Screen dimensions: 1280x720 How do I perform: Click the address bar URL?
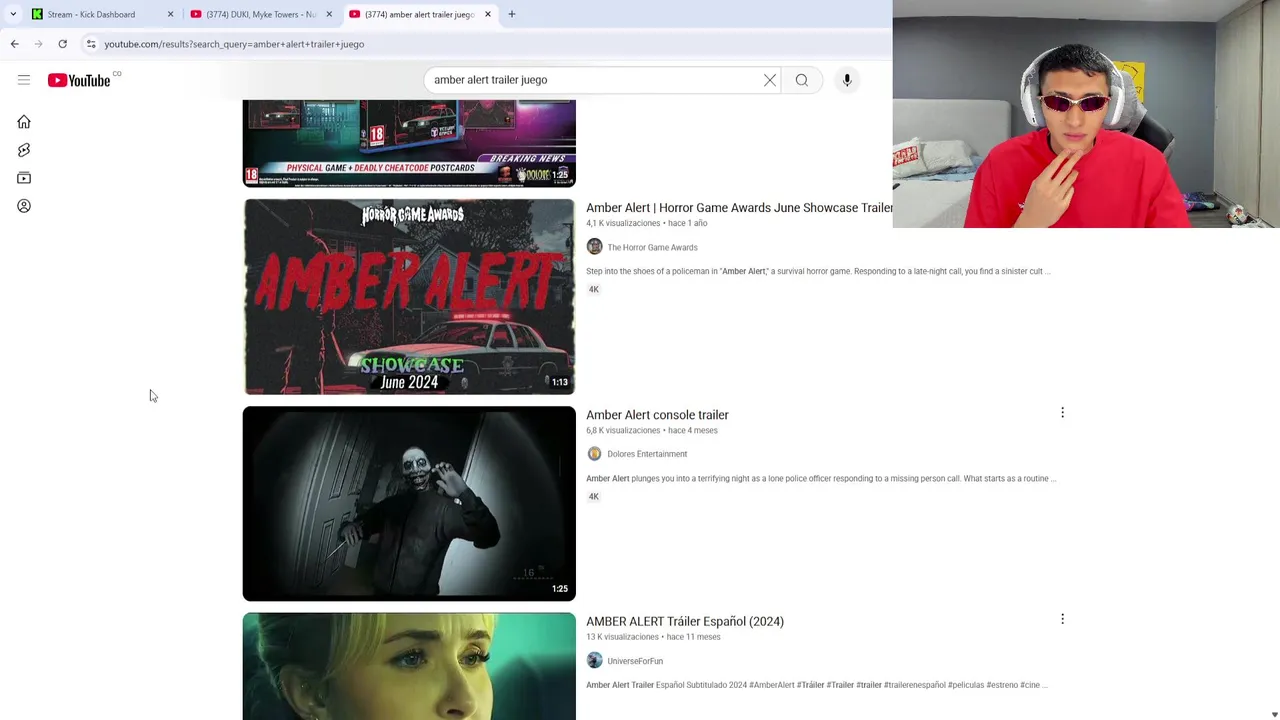point(234,44)
